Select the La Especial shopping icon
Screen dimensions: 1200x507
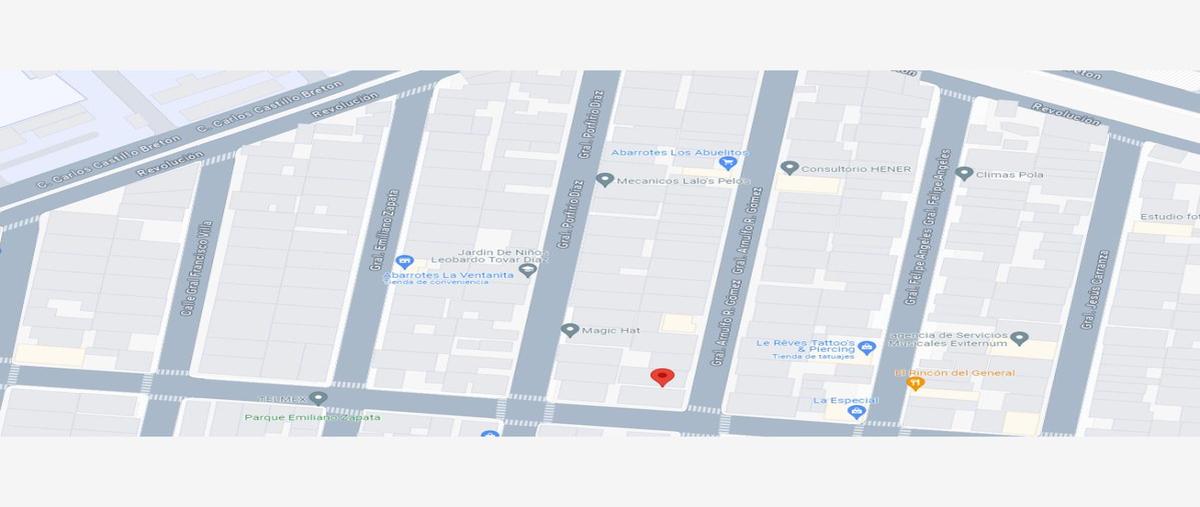click(856, 411)
